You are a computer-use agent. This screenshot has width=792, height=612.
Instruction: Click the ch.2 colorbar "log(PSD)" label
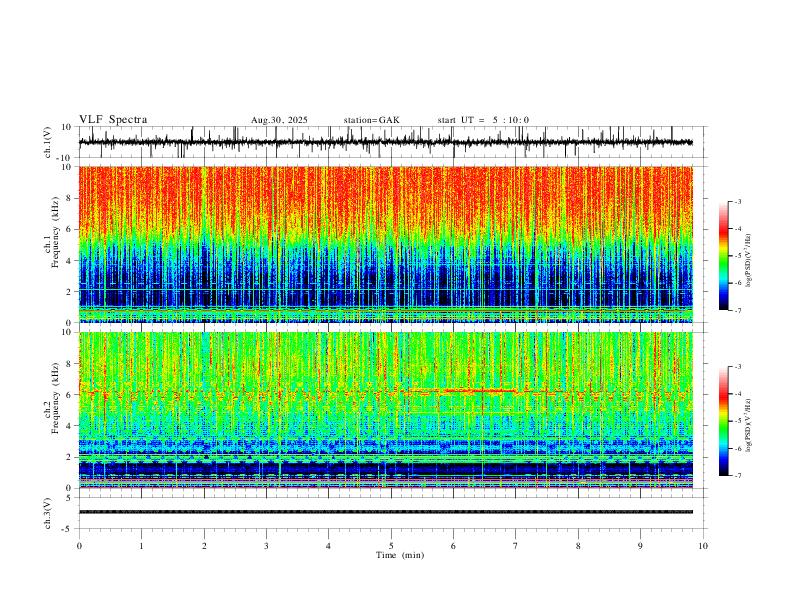(748, 425)
